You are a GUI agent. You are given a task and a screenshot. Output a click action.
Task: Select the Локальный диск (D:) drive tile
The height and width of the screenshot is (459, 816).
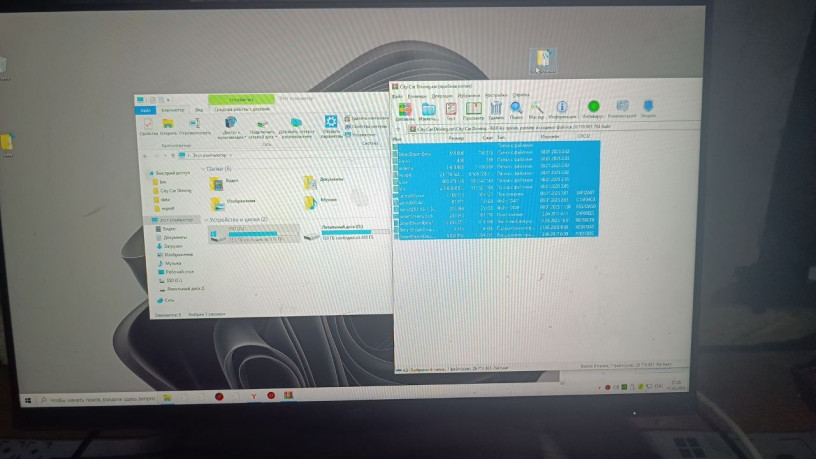(x=347, y=233)
